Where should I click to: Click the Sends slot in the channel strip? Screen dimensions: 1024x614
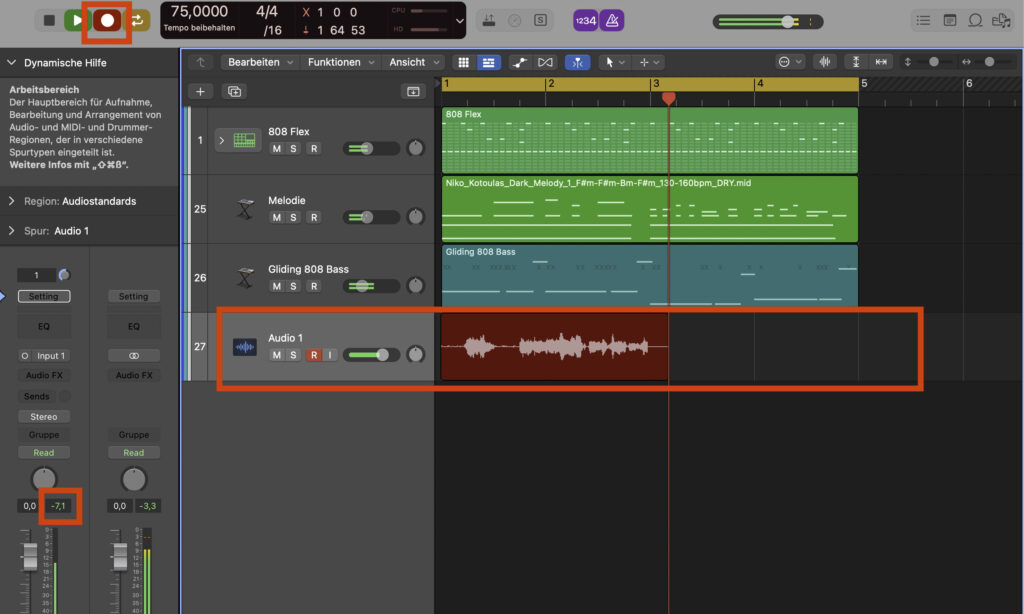(37, 396)
